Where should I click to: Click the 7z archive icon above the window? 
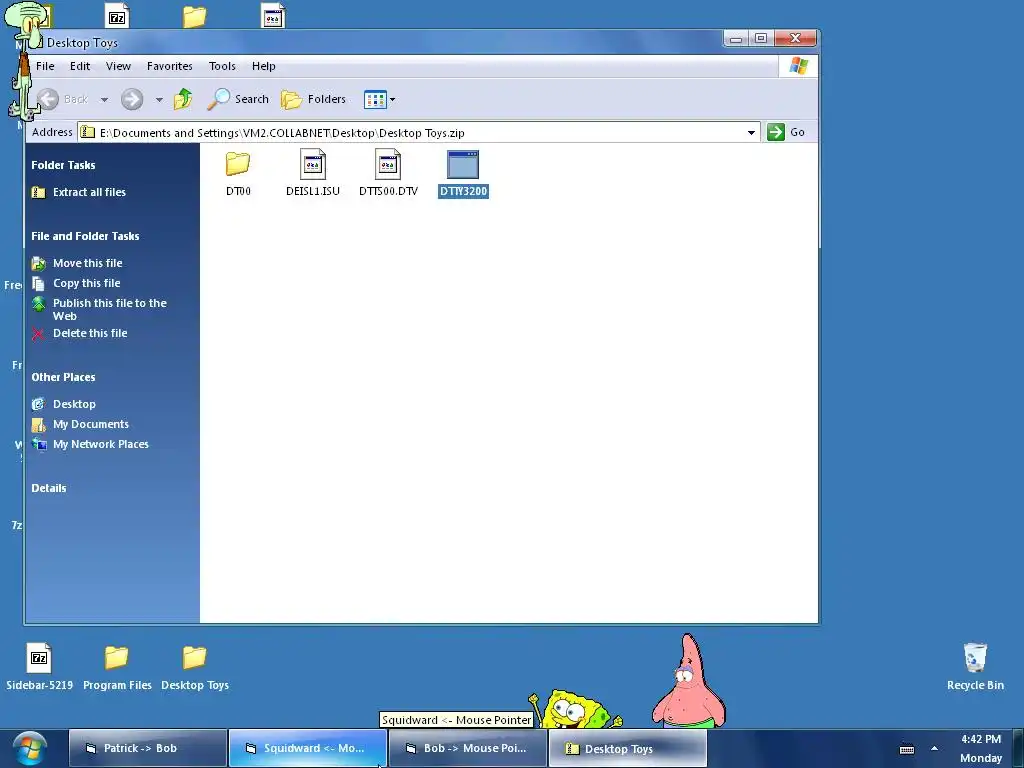coord(117,15)
